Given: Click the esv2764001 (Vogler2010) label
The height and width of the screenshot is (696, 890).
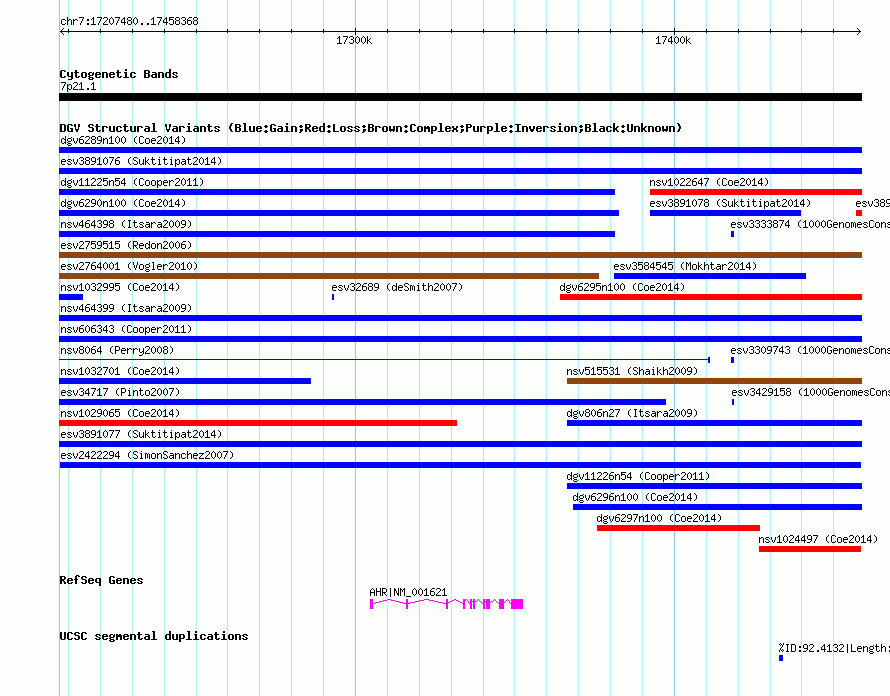Looking at the screenshot, I should [x=129, y=266].
